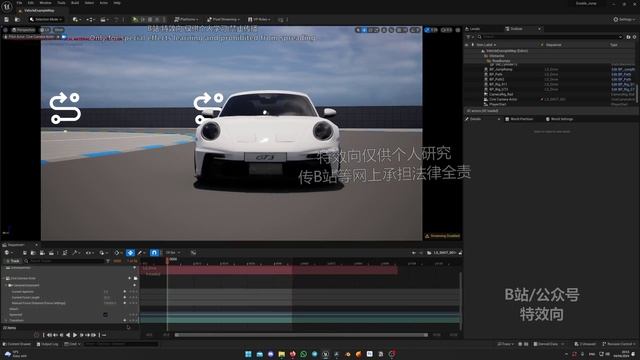Click the viewport layout maximize icon
This screenshot has height=360, width=640.
click(458, 30)
